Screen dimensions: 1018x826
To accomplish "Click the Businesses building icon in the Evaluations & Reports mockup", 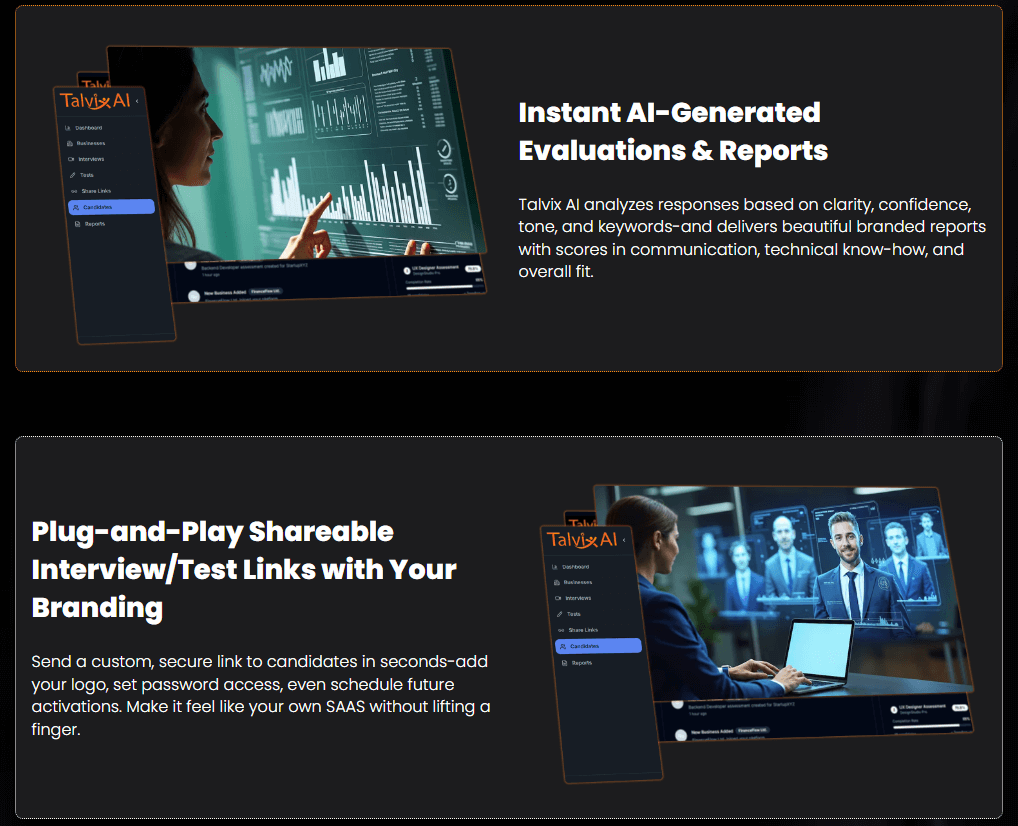I will 69,144.
